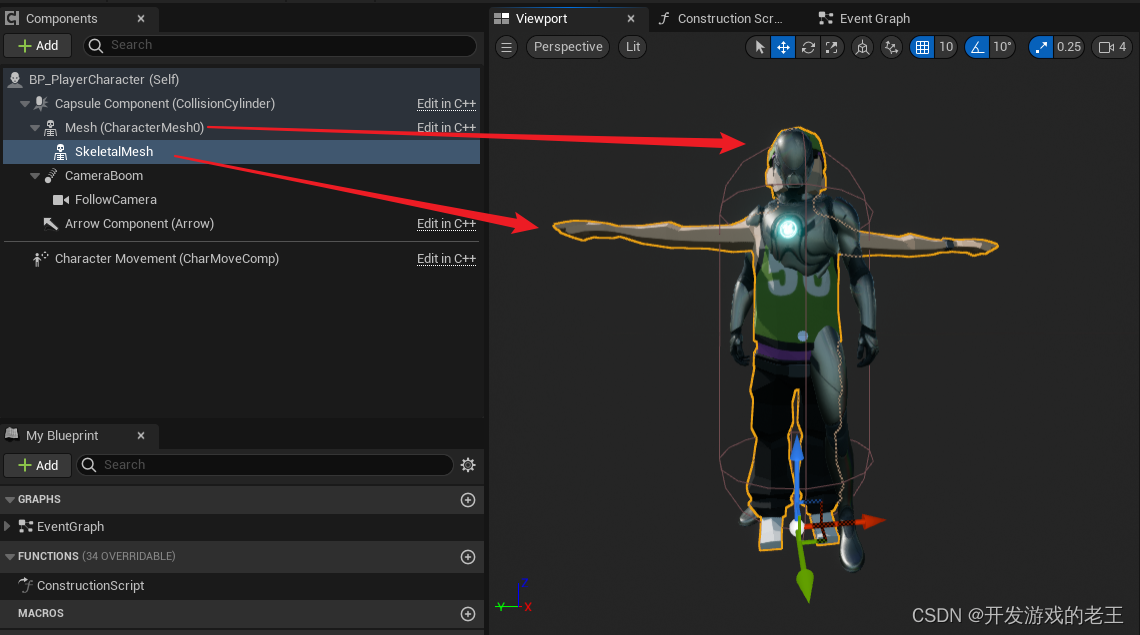Open scale snap value 0.25 dropdown
Image resolution: width=1140 pixels, height=635 pixels.
pos(1069,47)
